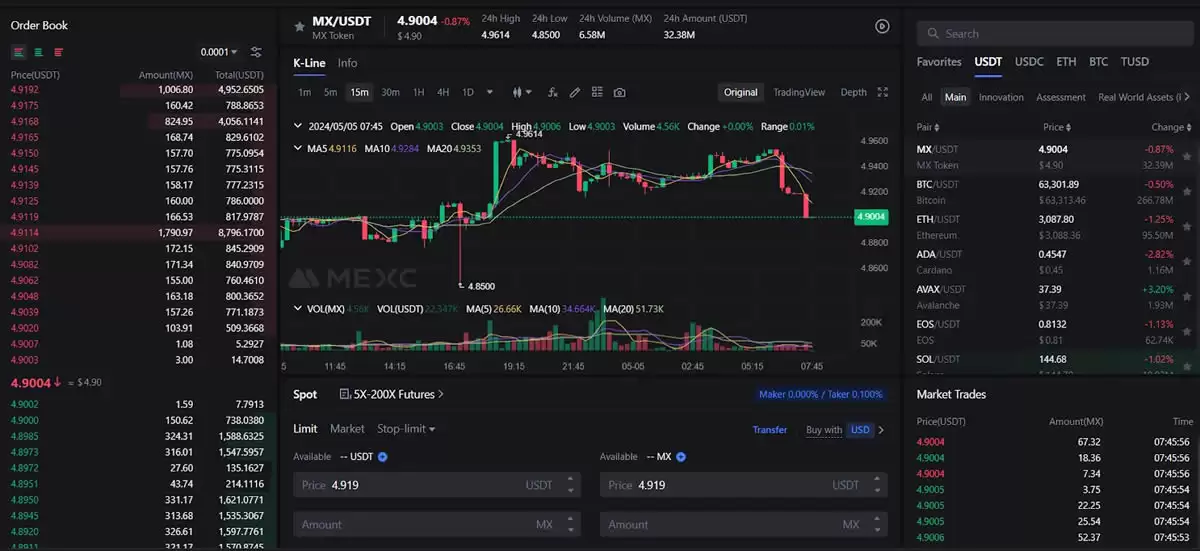Click the Transfer link

(770, 430)
